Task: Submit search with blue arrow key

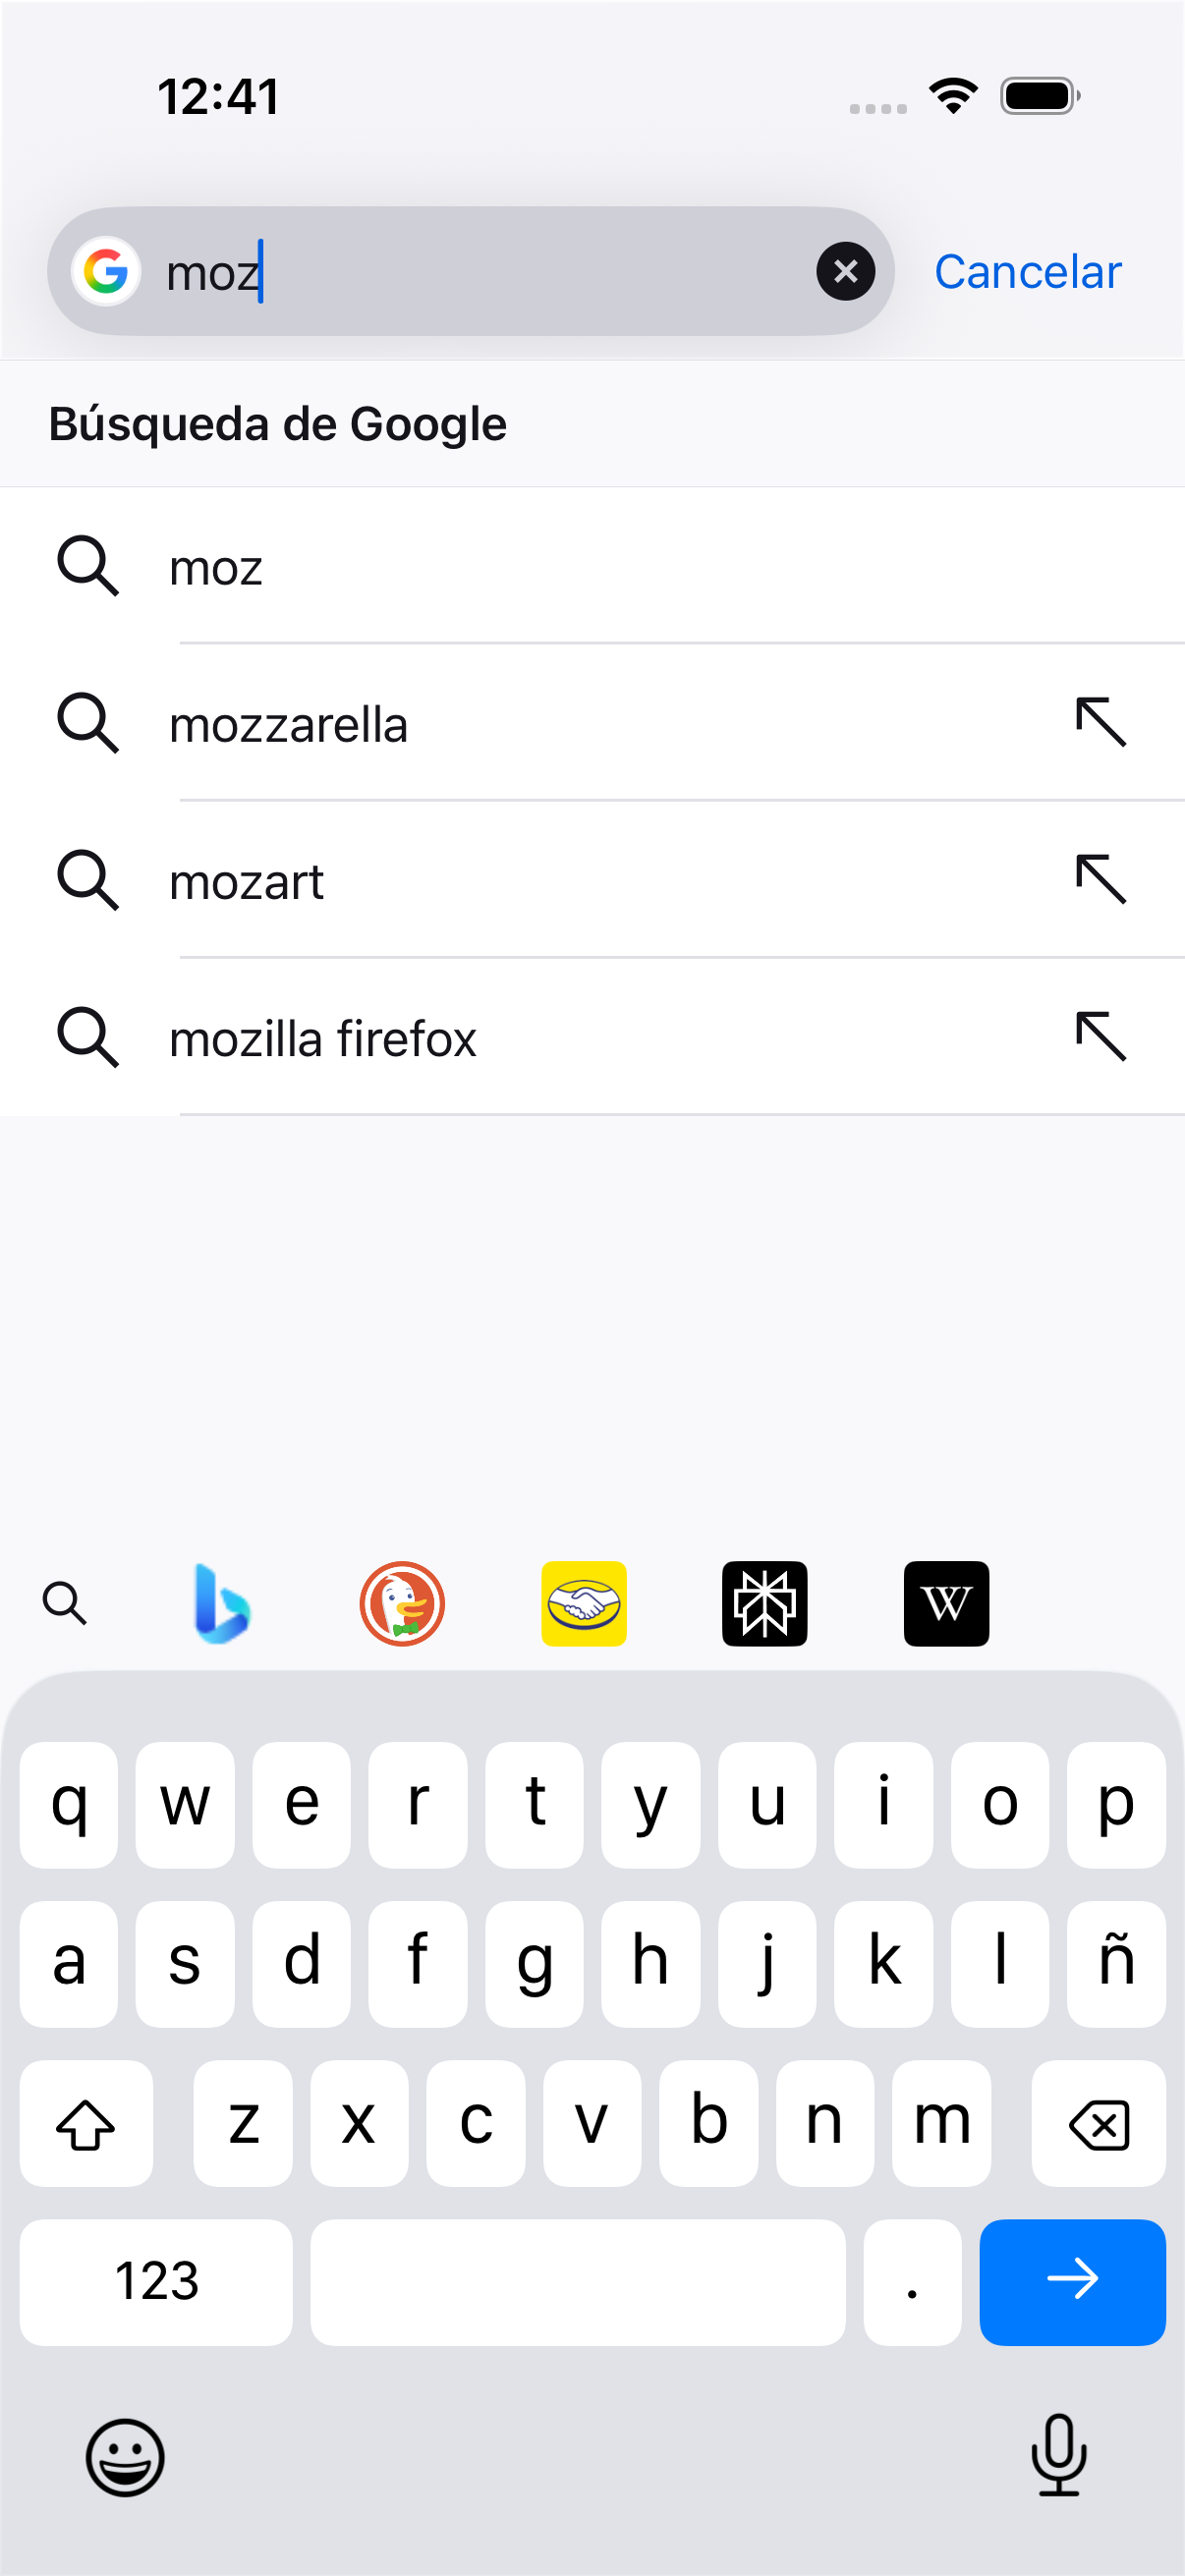Action: tap(1072, 2281)
